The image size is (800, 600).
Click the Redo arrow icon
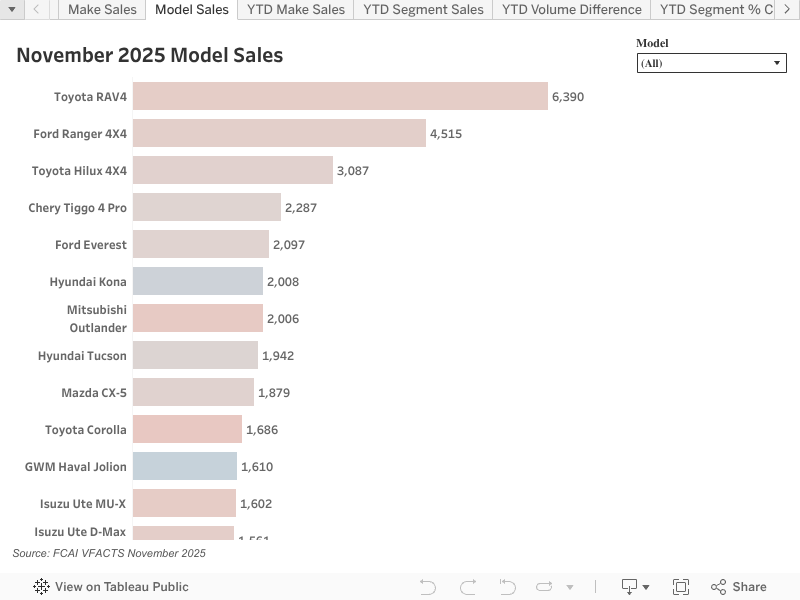coord(468,587)
